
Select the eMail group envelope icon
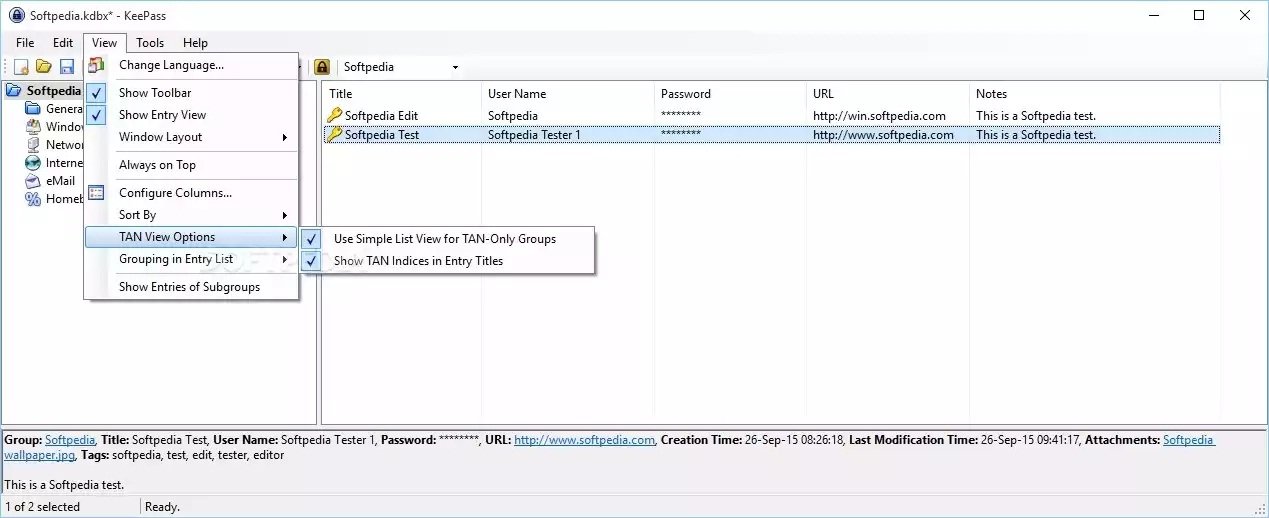click(x=33, y=181)
